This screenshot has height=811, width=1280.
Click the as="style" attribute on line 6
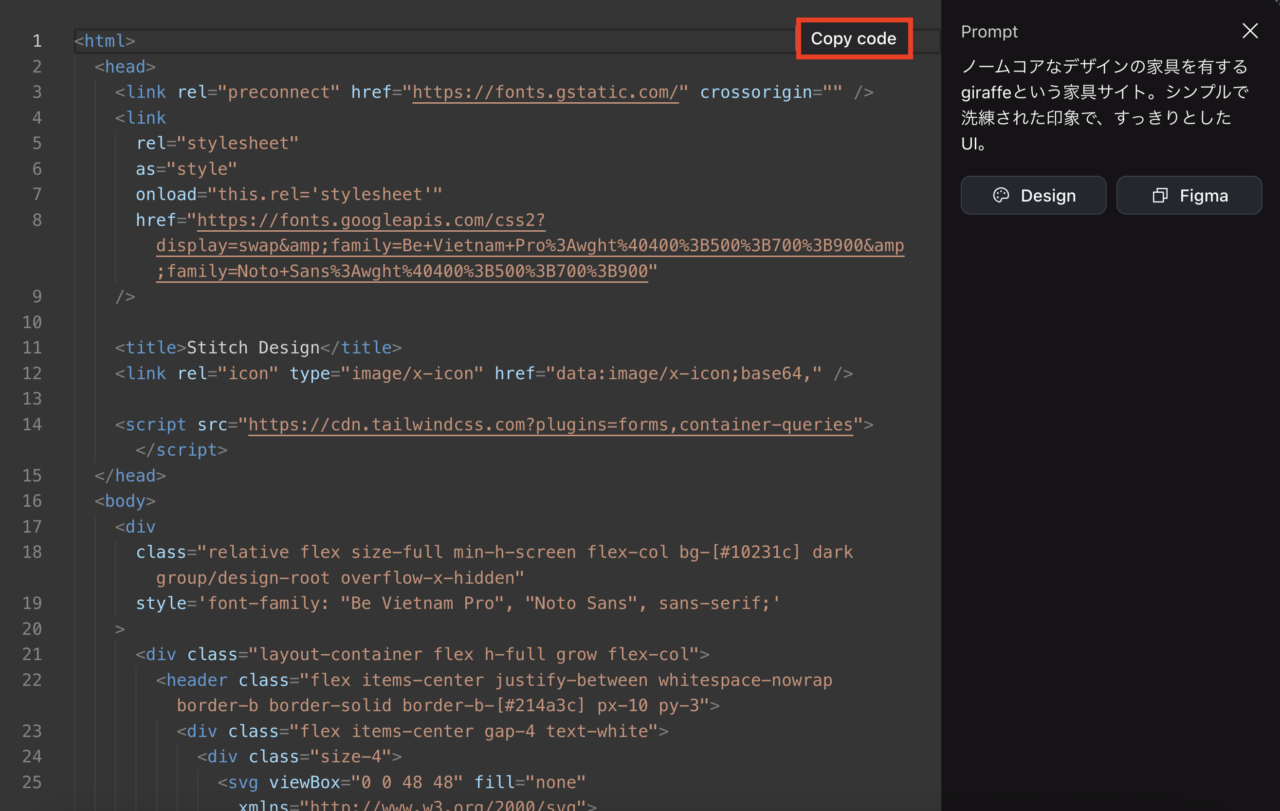tap(187, 169)
